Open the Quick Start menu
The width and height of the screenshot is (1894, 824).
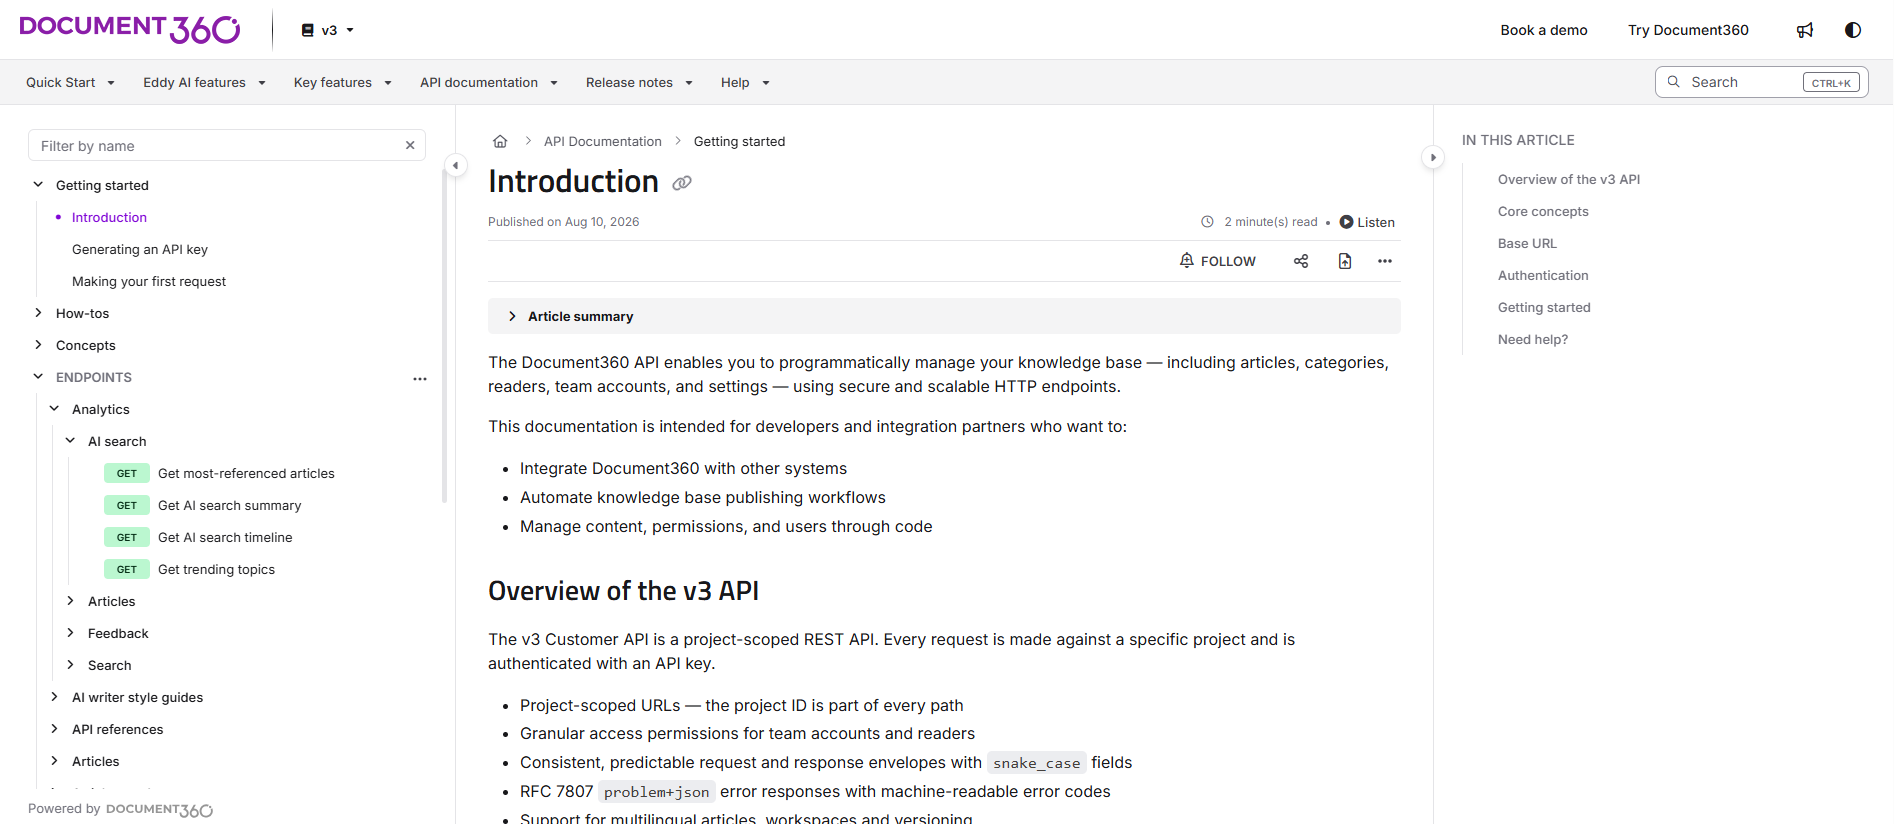(70, 83)
